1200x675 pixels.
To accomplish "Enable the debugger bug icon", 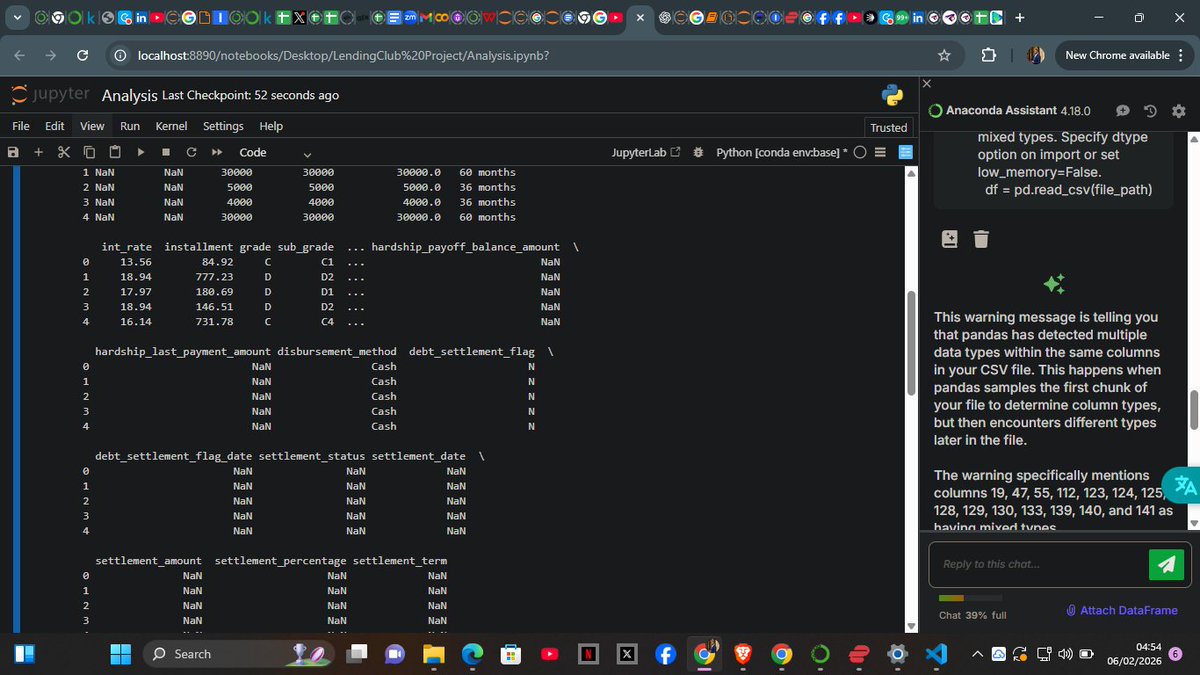I will click(699, 152).
